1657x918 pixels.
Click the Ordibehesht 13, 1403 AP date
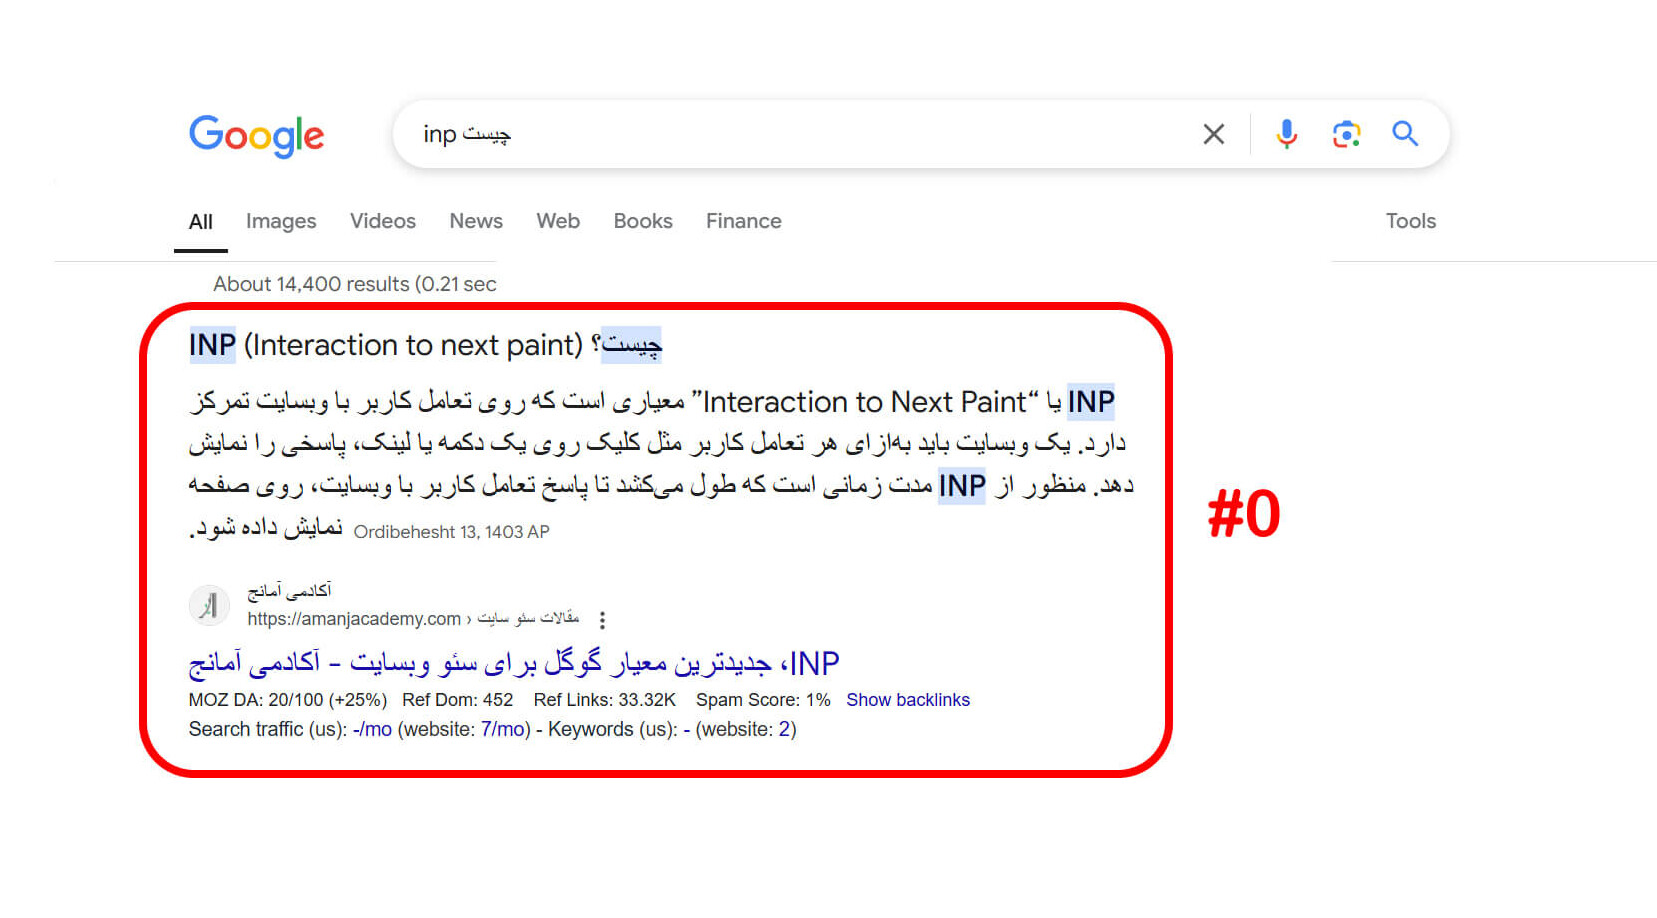[451, 532]
